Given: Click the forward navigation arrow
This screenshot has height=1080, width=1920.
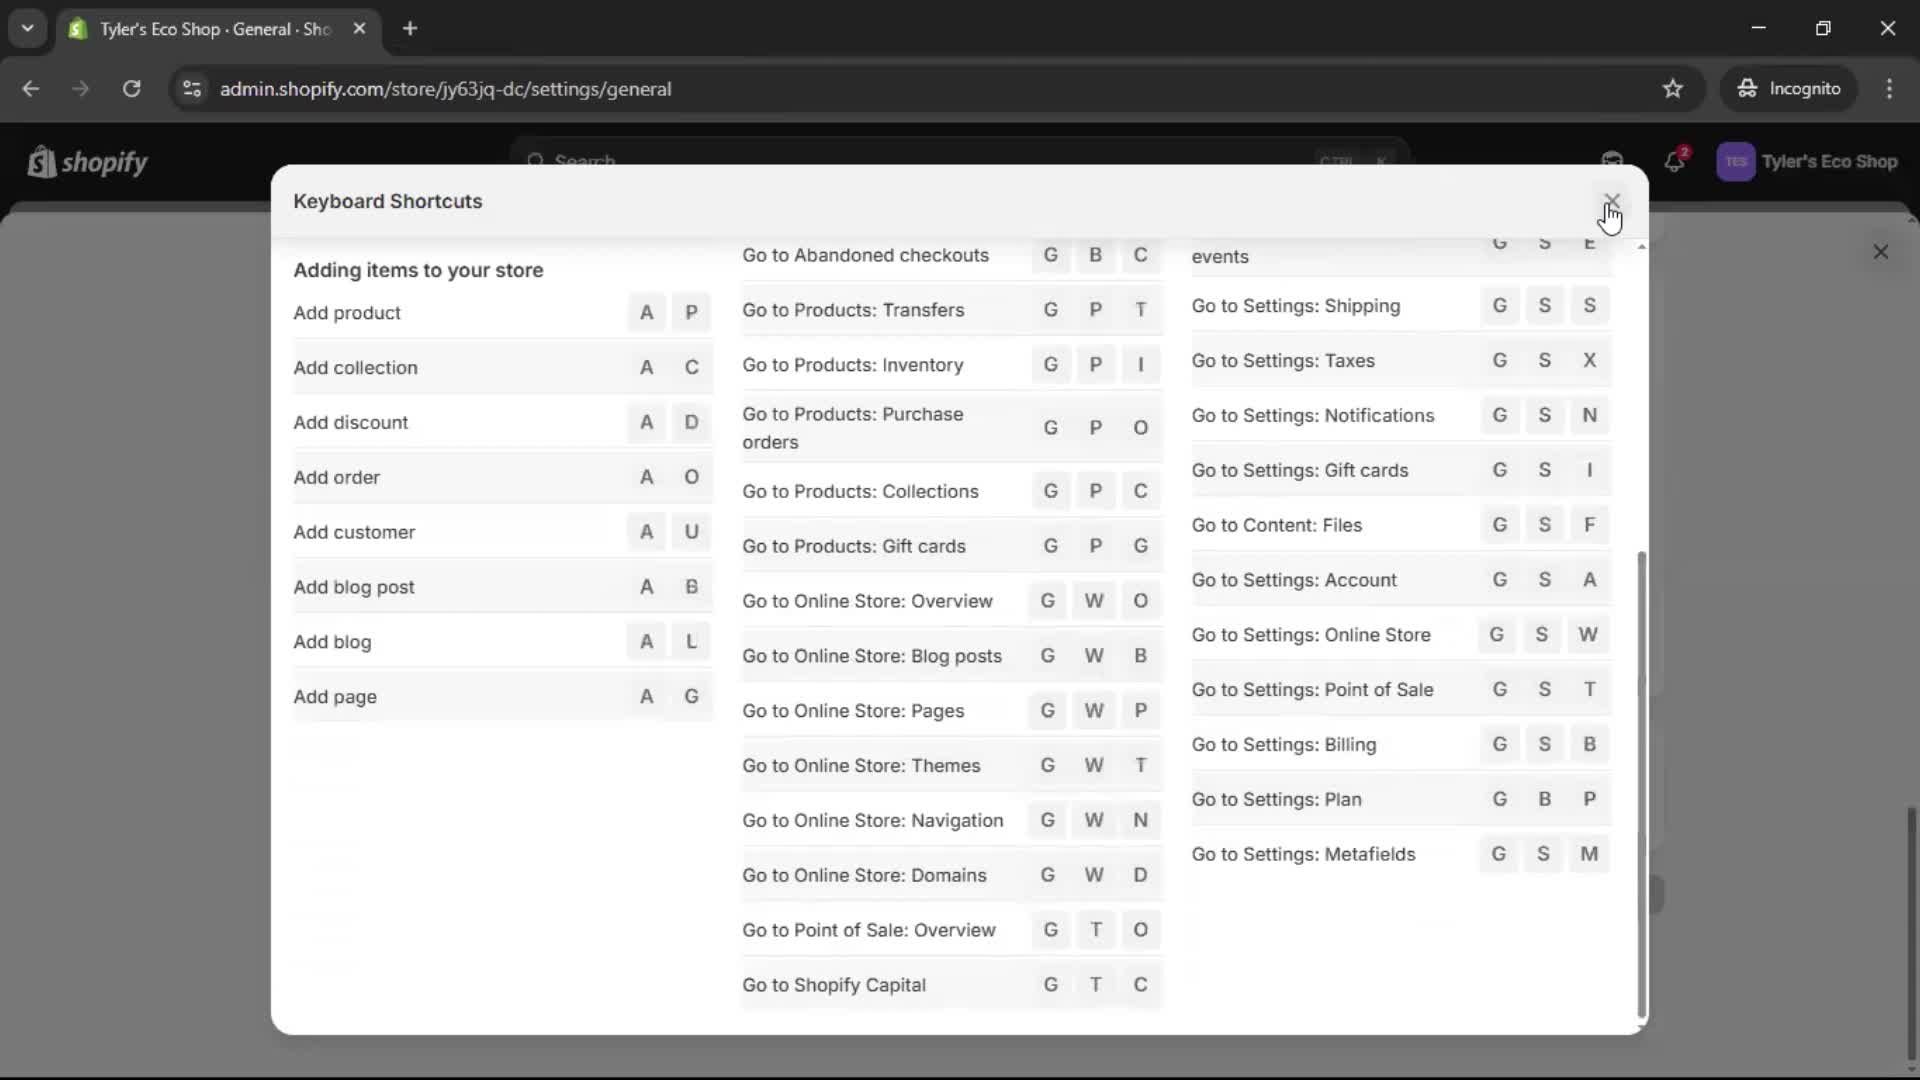Looking at the screenshot, I should (x=80, y=88).
